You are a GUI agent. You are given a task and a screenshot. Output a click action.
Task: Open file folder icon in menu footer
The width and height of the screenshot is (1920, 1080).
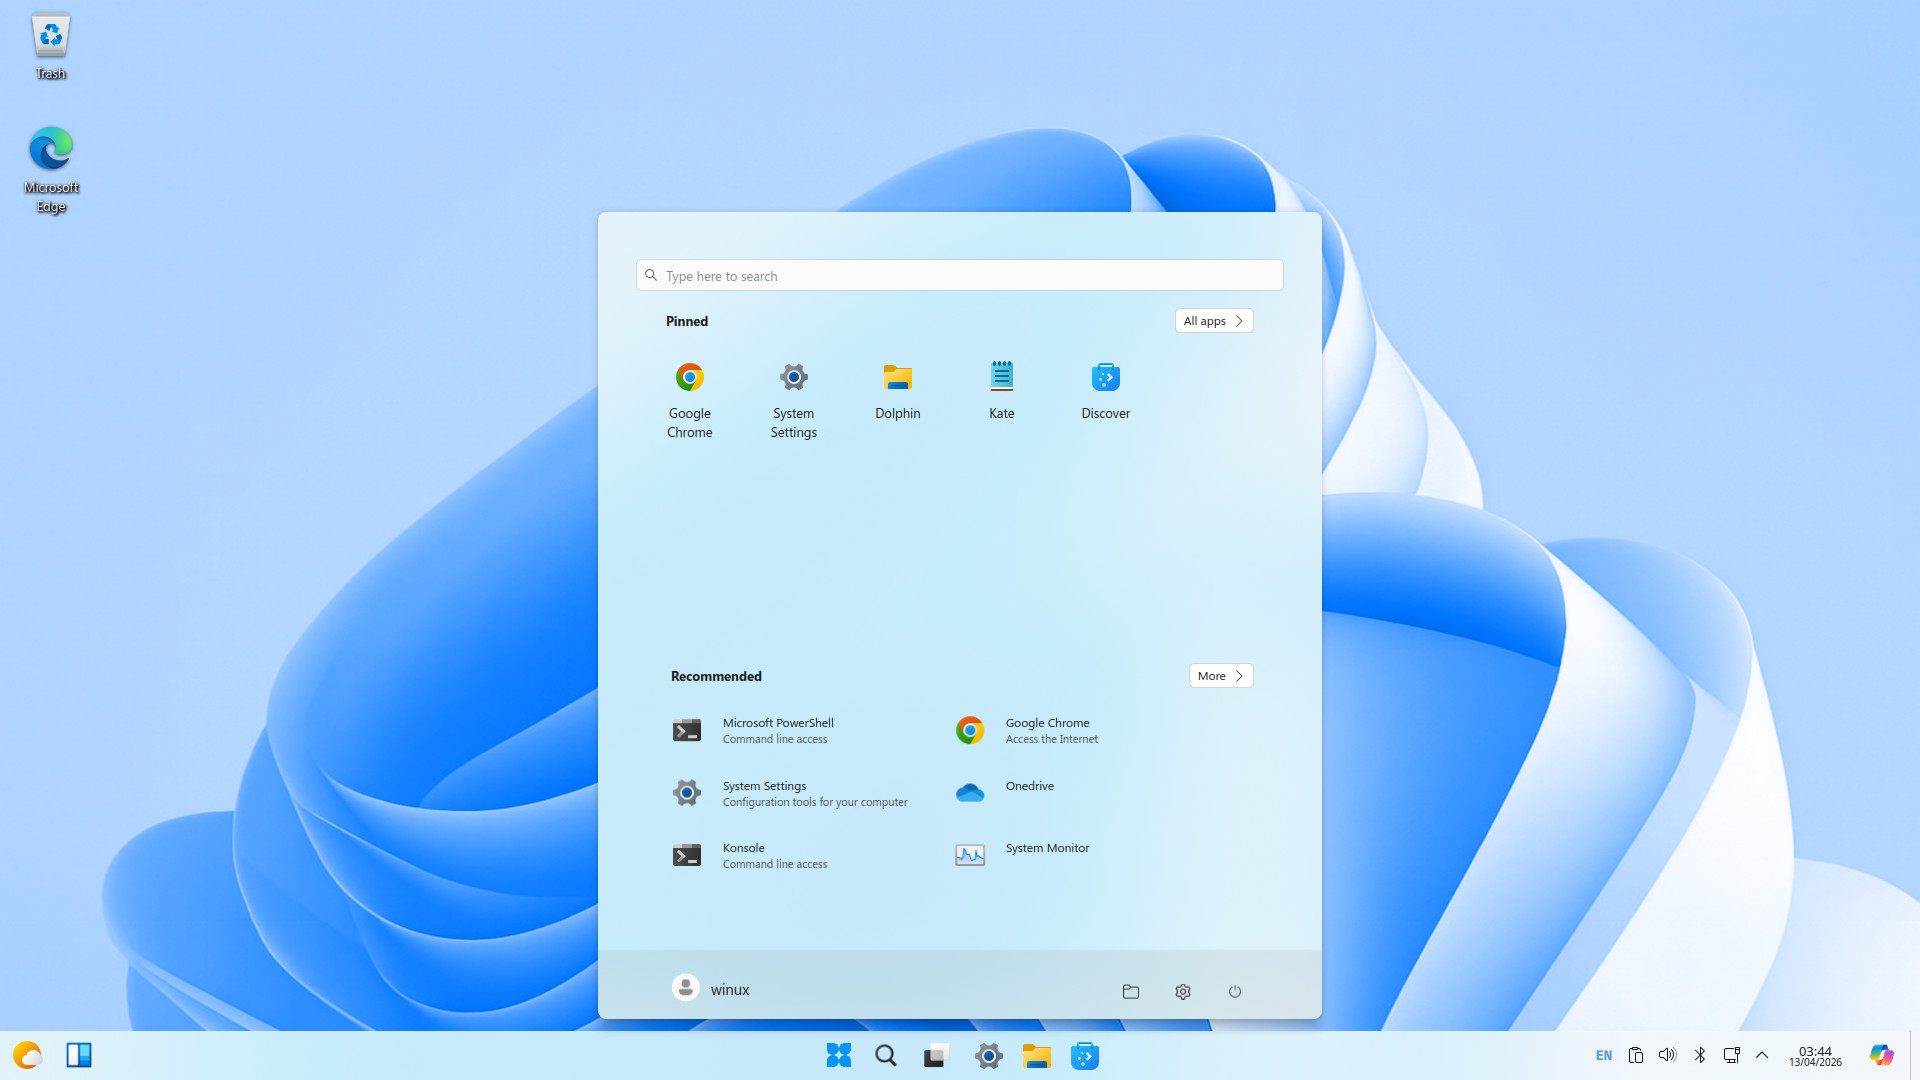click(1131, 991)
